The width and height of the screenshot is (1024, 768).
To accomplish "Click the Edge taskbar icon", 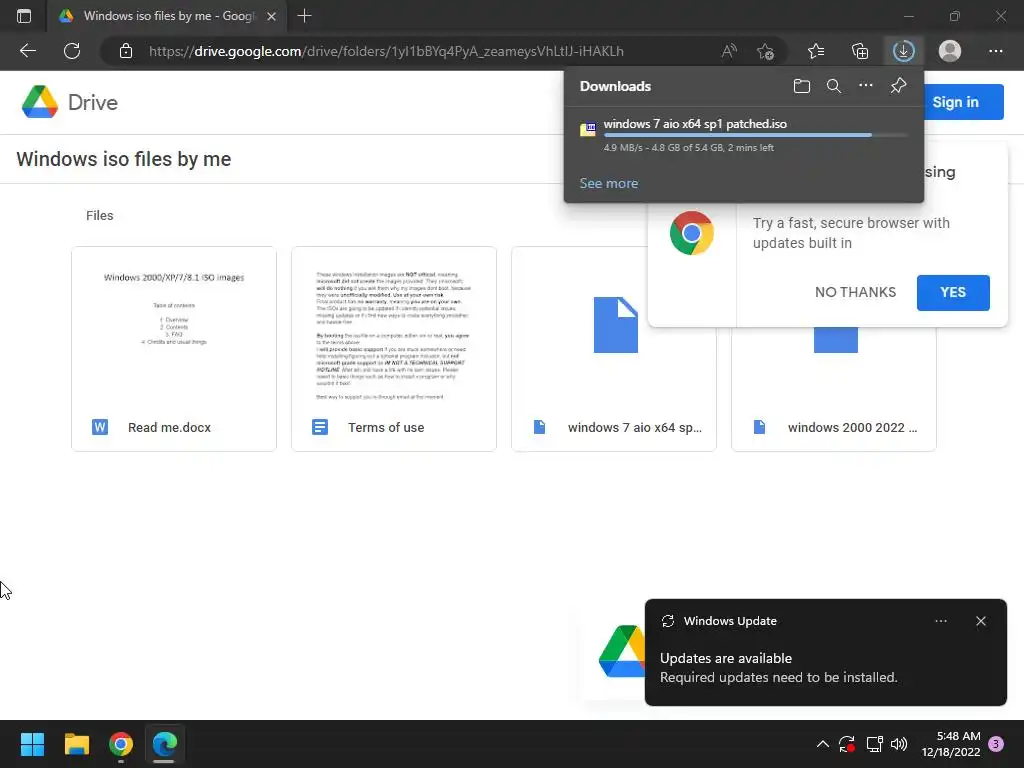I will click(165, 744).
